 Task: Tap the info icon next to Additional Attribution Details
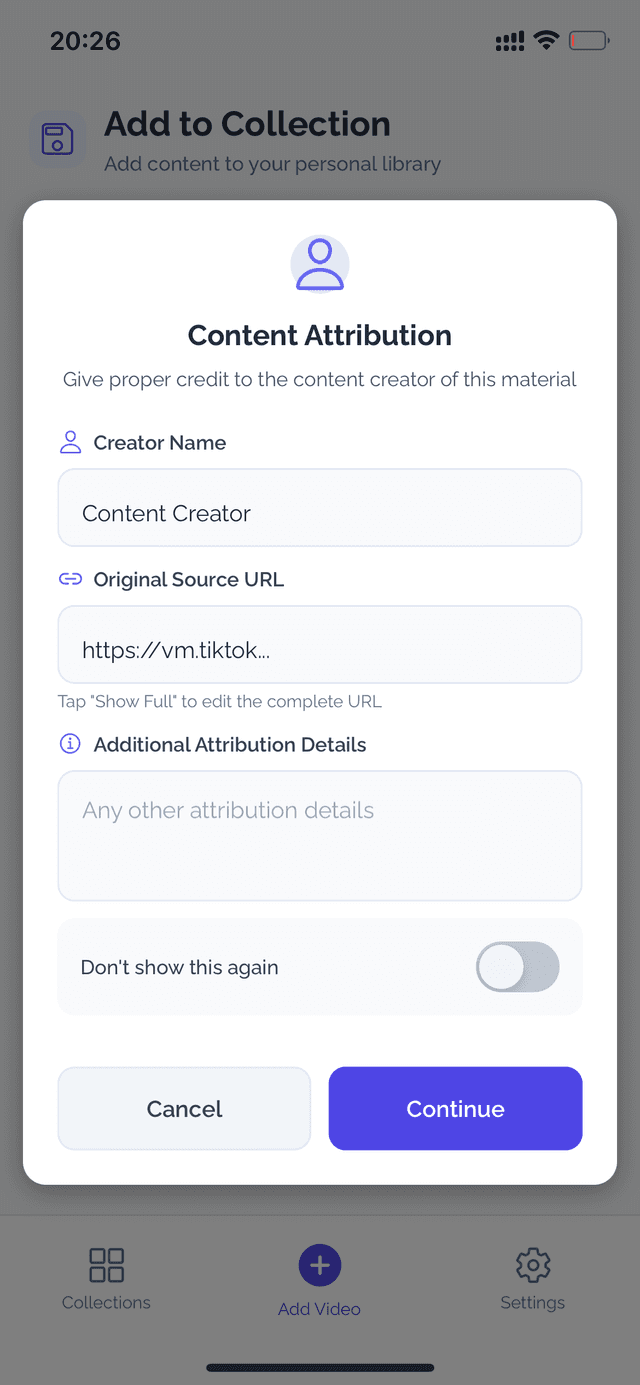pos(69,743)
